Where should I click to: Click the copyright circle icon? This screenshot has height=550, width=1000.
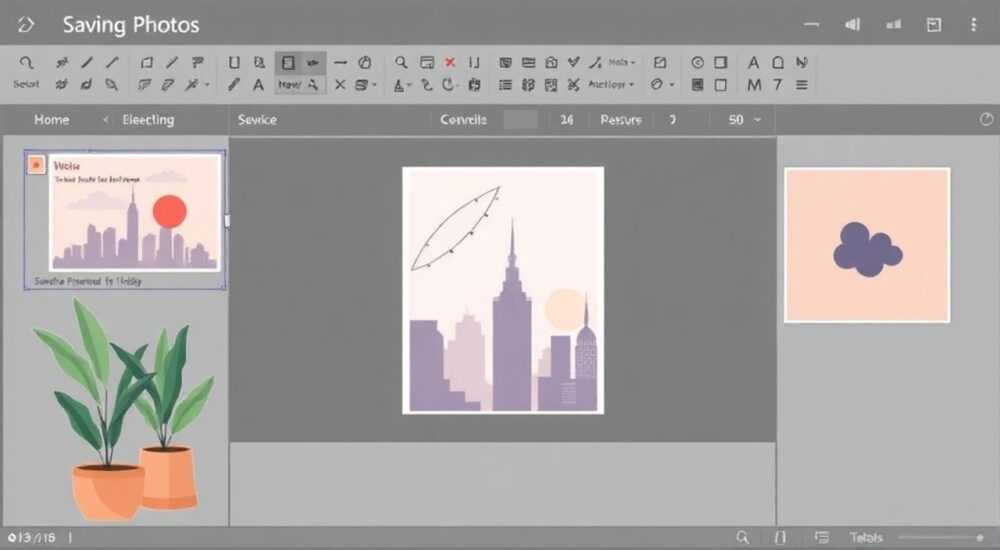[698, 63]
